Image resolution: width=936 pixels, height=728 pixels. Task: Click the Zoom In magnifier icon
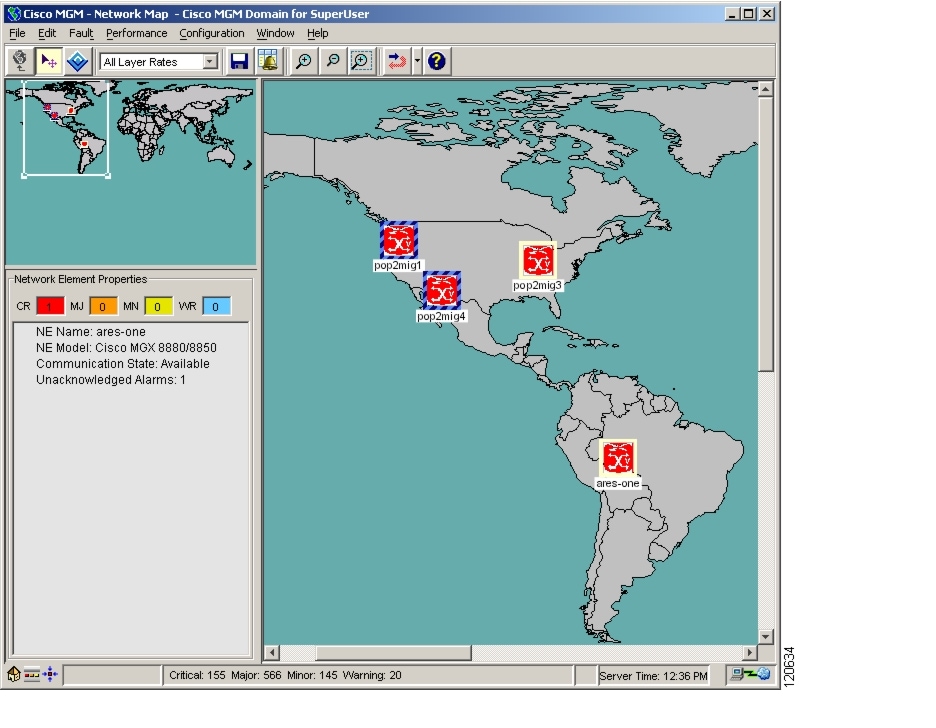(x=304, y=61)
